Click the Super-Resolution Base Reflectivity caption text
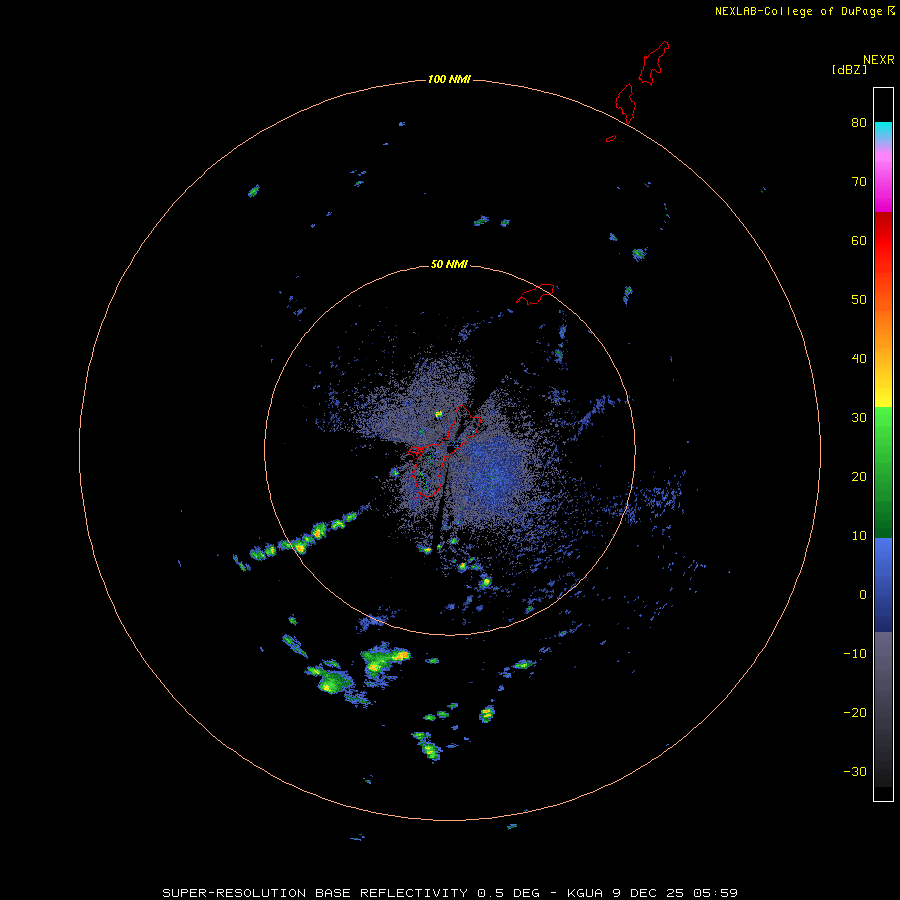This screenshot has height=900, width=900. point(449,893)
